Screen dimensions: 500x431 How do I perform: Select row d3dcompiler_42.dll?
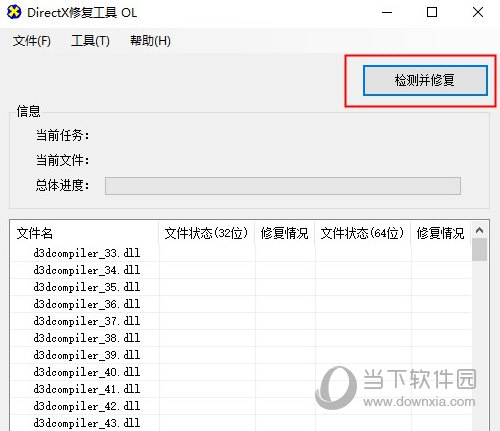[x=241, y=406]
